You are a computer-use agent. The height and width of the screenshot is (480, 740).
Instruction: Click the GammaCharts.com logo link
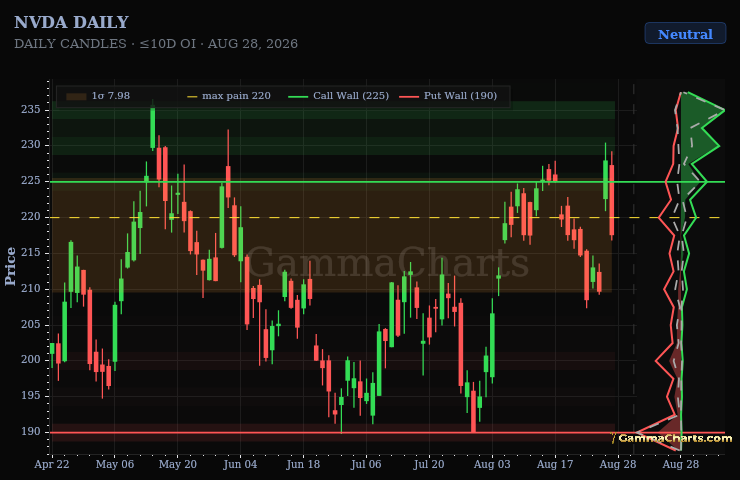click(672, 438)
